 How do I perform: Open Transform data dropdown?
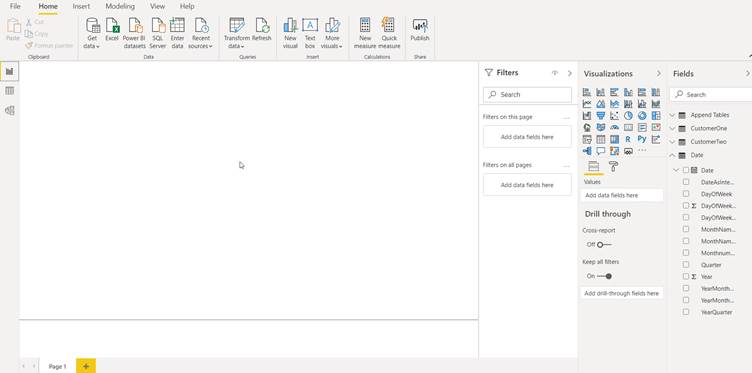point(236,33)
